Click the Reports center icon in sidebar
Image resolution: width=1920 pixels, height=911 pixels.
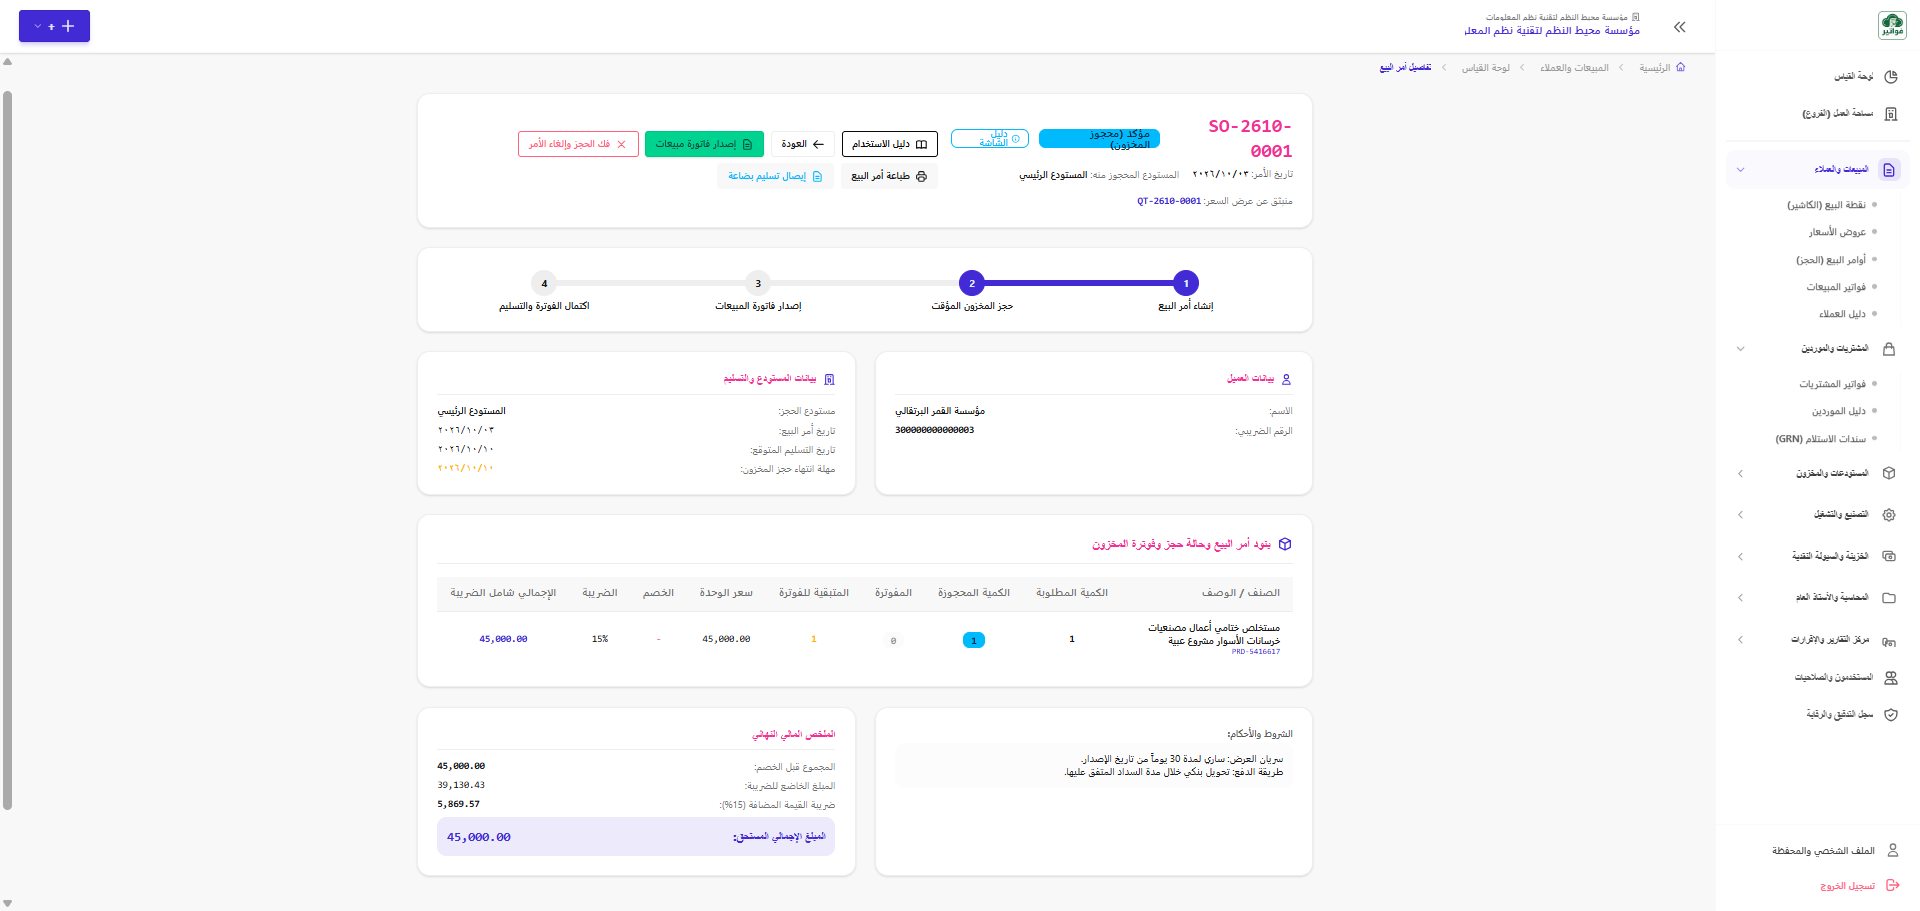pyautogui.click(x=1889, y=640)
